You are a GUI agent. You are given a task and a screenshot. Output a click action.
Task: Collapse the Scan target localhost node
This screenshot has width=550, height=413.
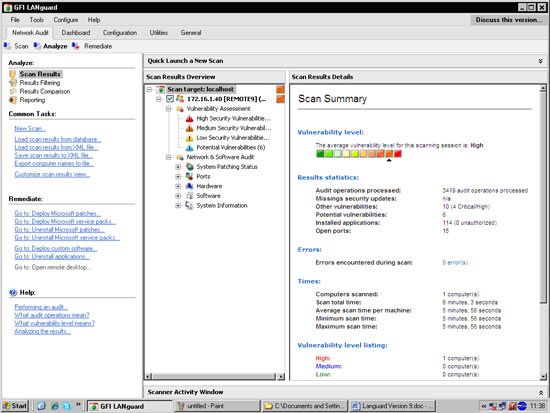pyautogui.click(x=149, y=89)
